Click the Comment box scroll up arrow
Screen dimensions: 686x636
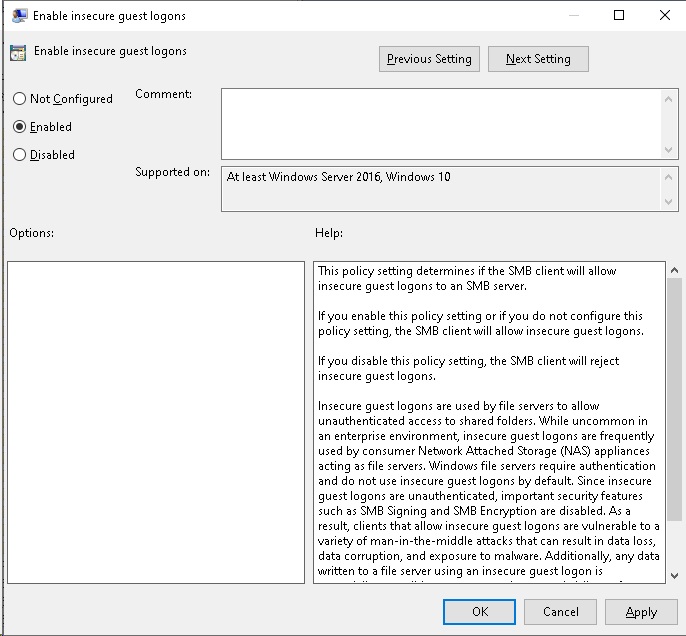669,97
